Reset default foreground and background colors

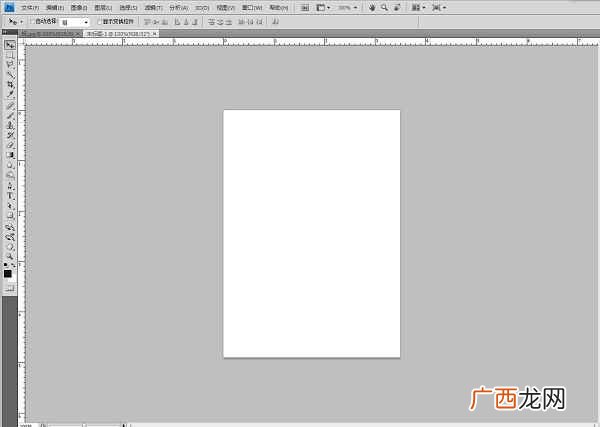(5, 265)
